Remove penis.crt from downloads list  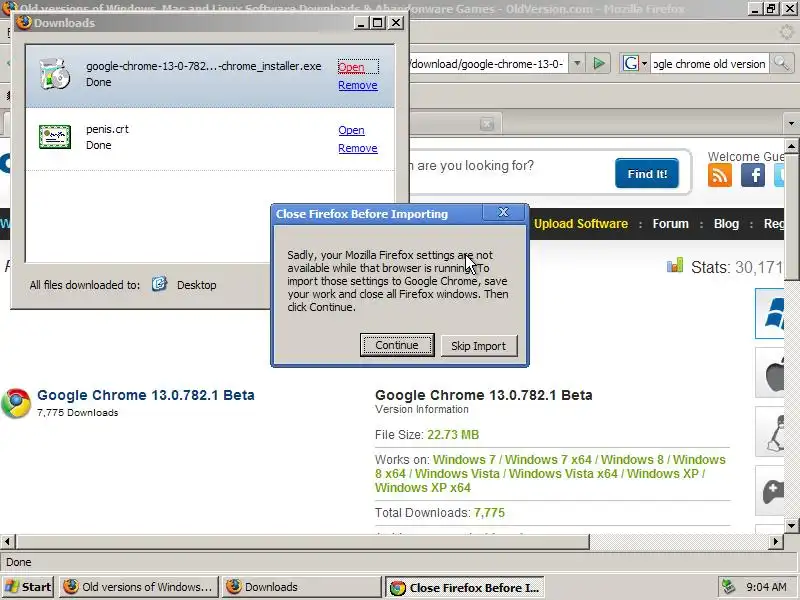358,148
